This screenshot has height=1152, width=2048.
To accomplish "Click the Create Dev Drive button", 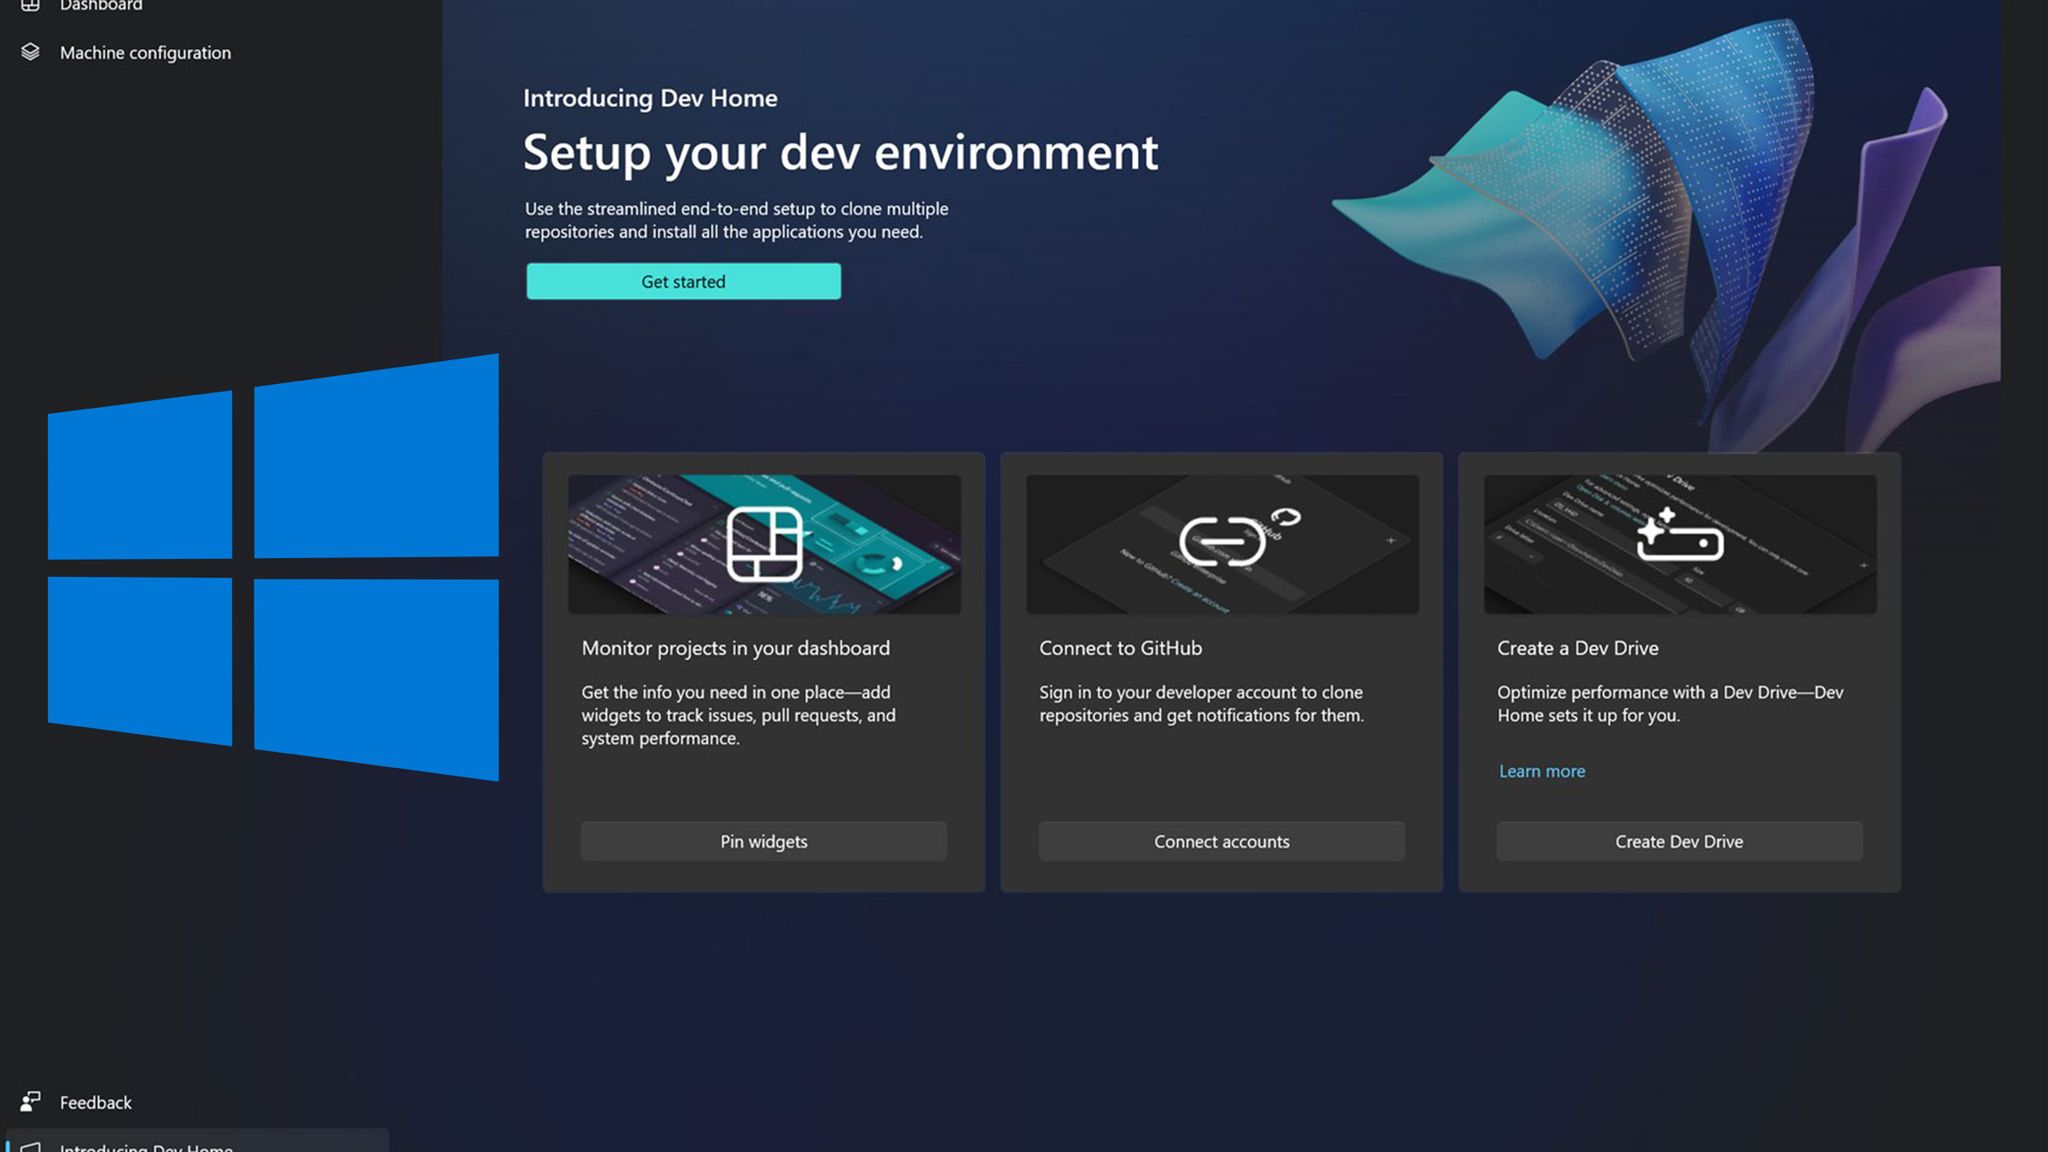I will point(1678,841).
